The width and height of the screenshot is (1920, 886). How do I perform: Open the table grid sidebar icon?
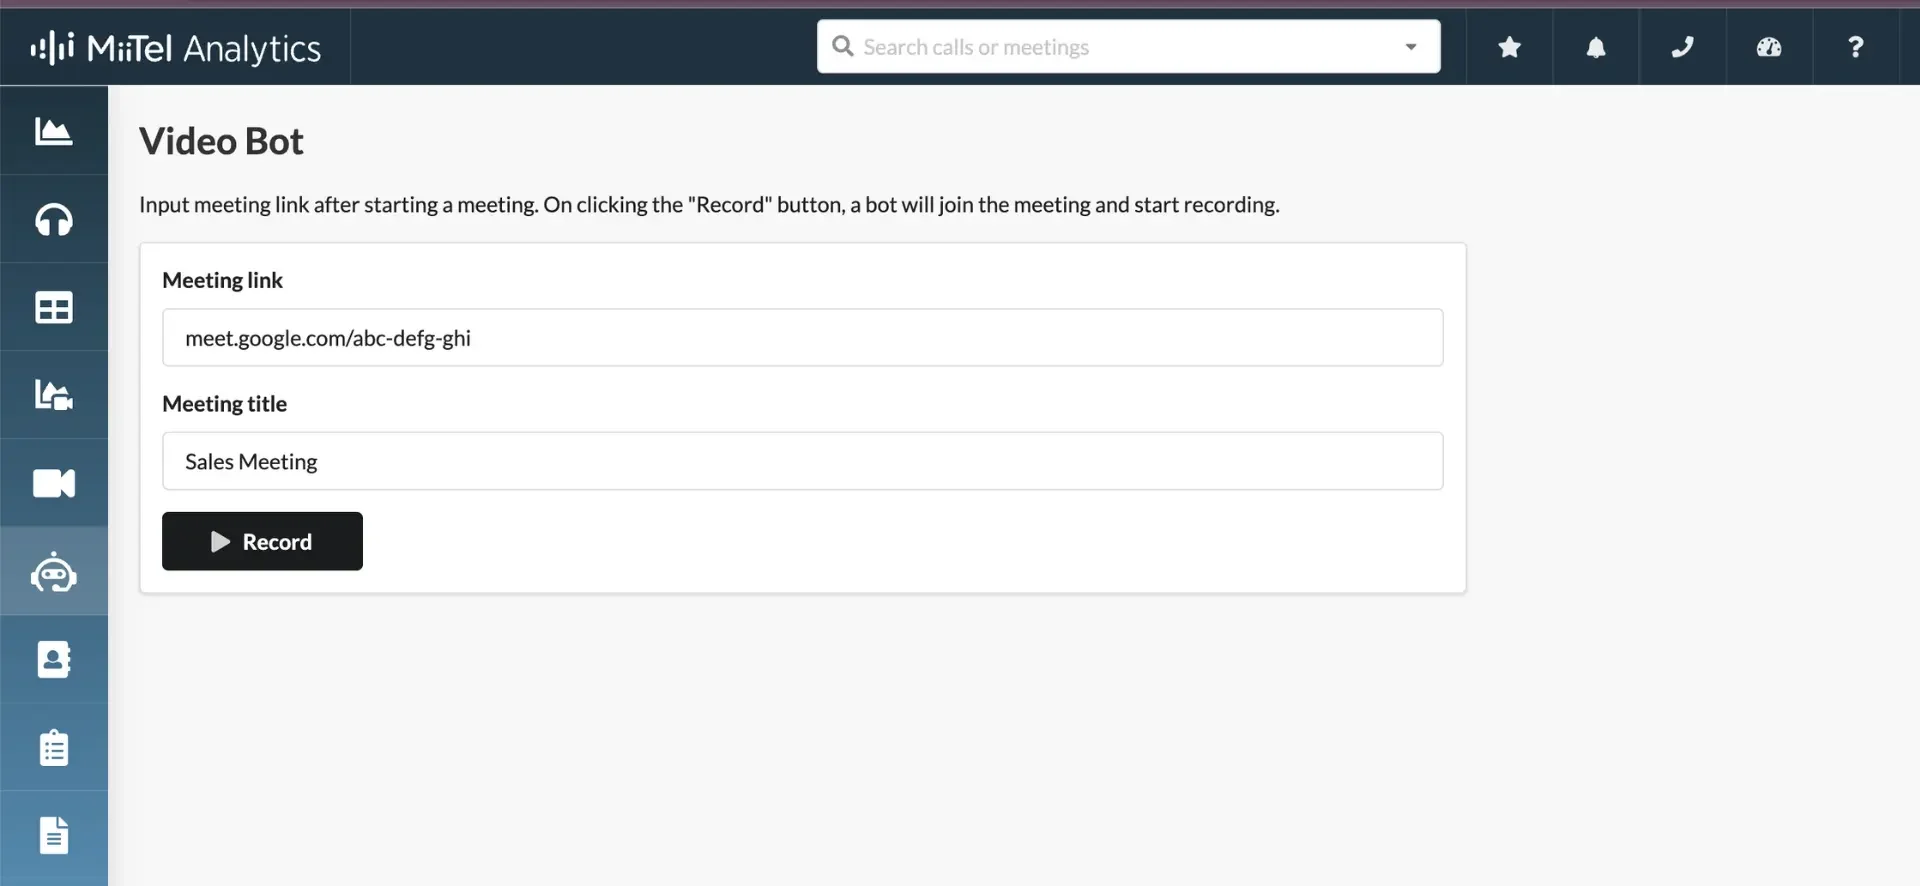(x=54, y=307)
